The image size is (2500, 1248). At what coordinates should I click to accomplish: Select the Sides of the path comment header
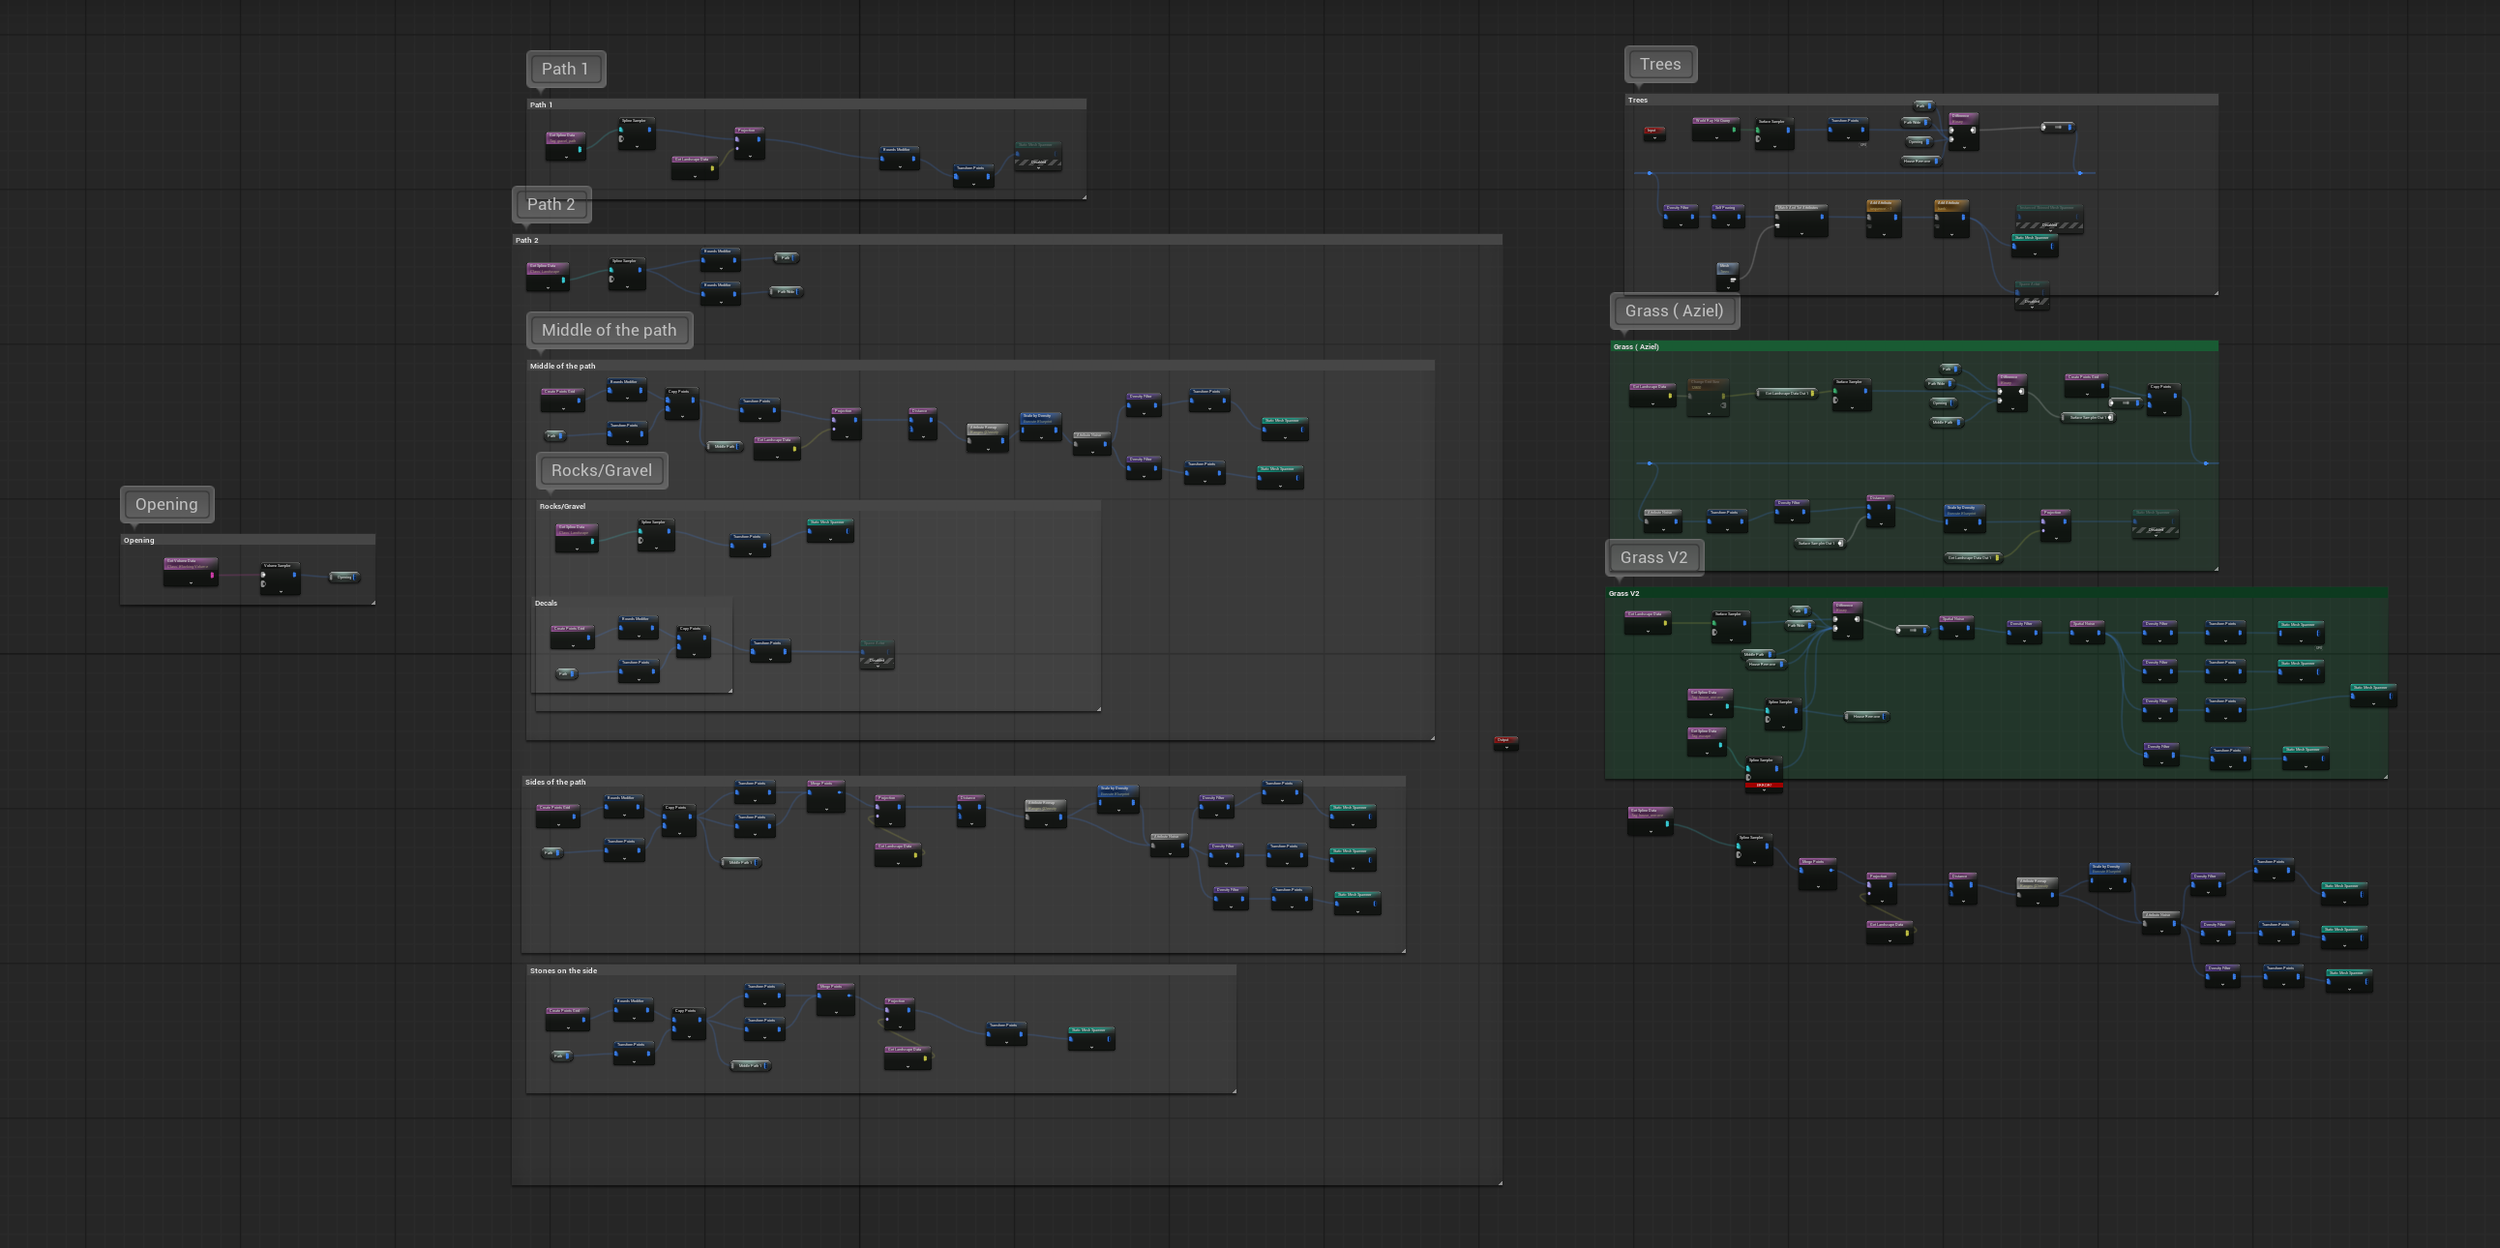tap(555, 782)
